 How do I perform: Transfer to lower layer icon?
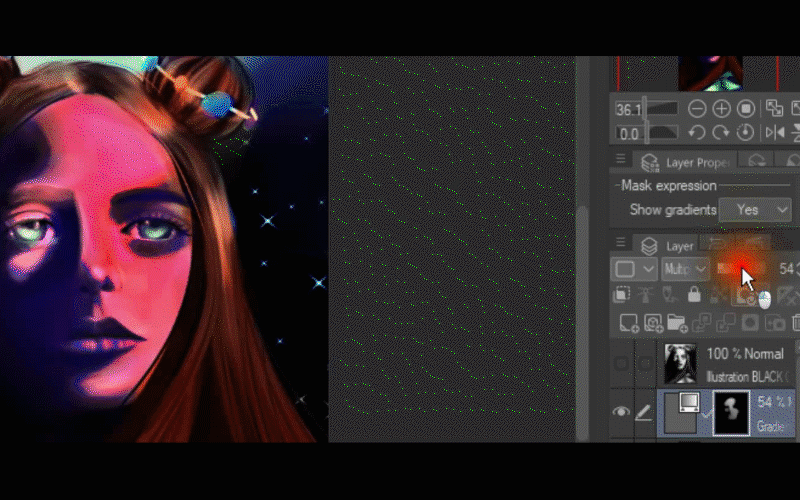(x=702, y=323)
